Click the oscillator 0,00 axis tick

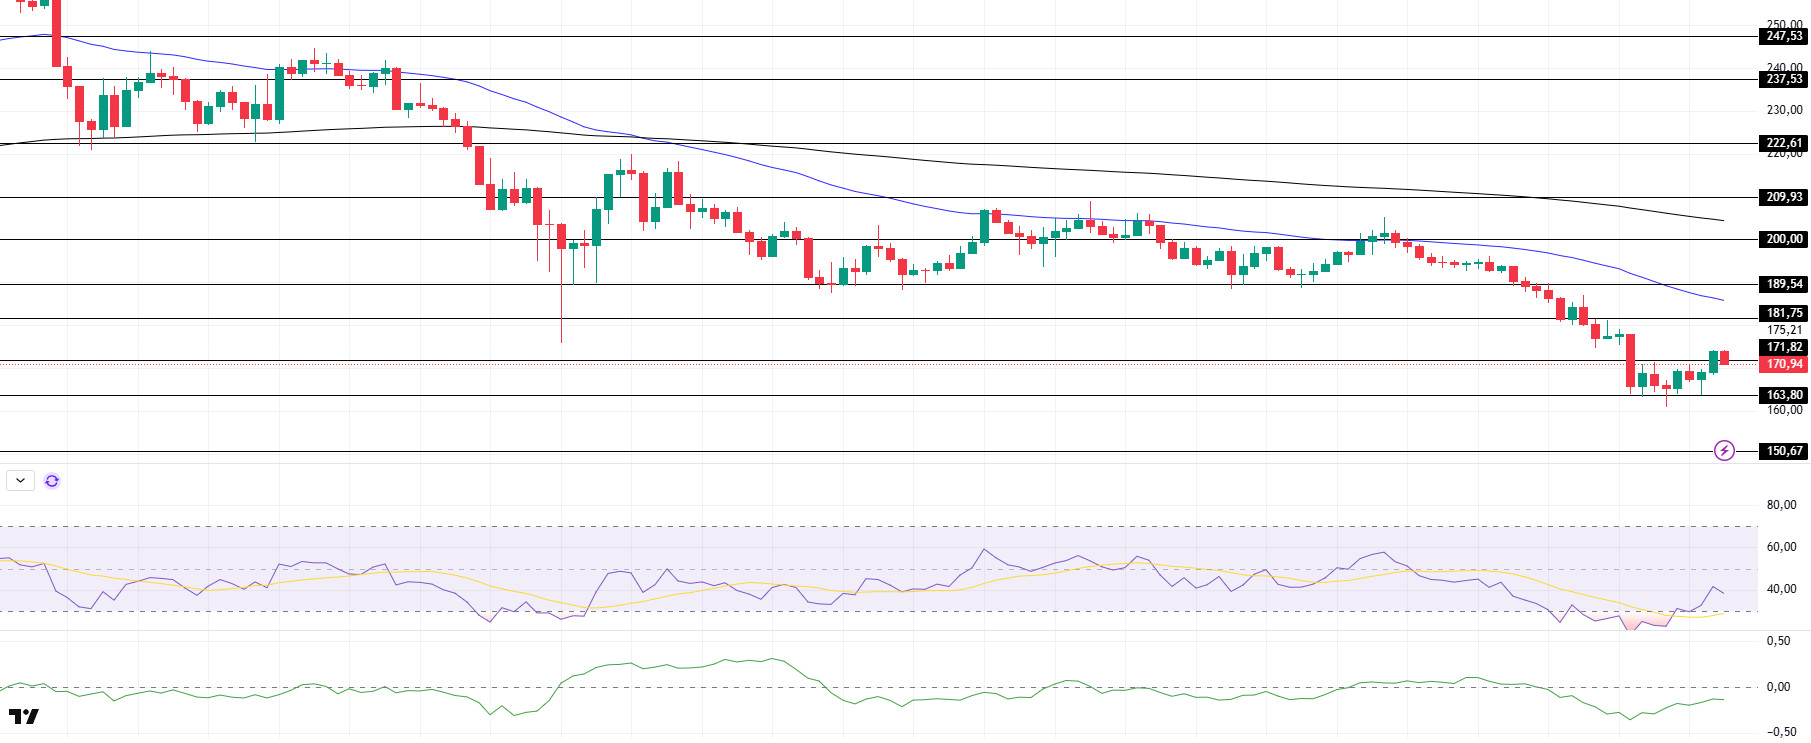click(1778, 687)
